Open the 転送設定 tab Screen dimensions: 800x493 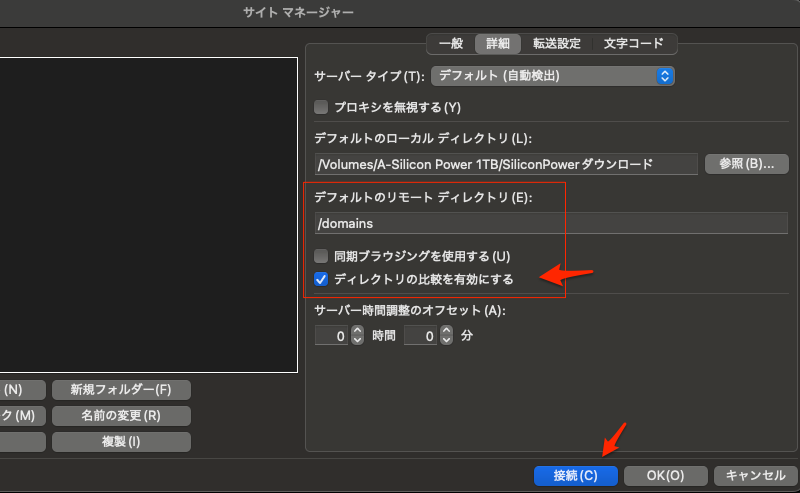556,44
